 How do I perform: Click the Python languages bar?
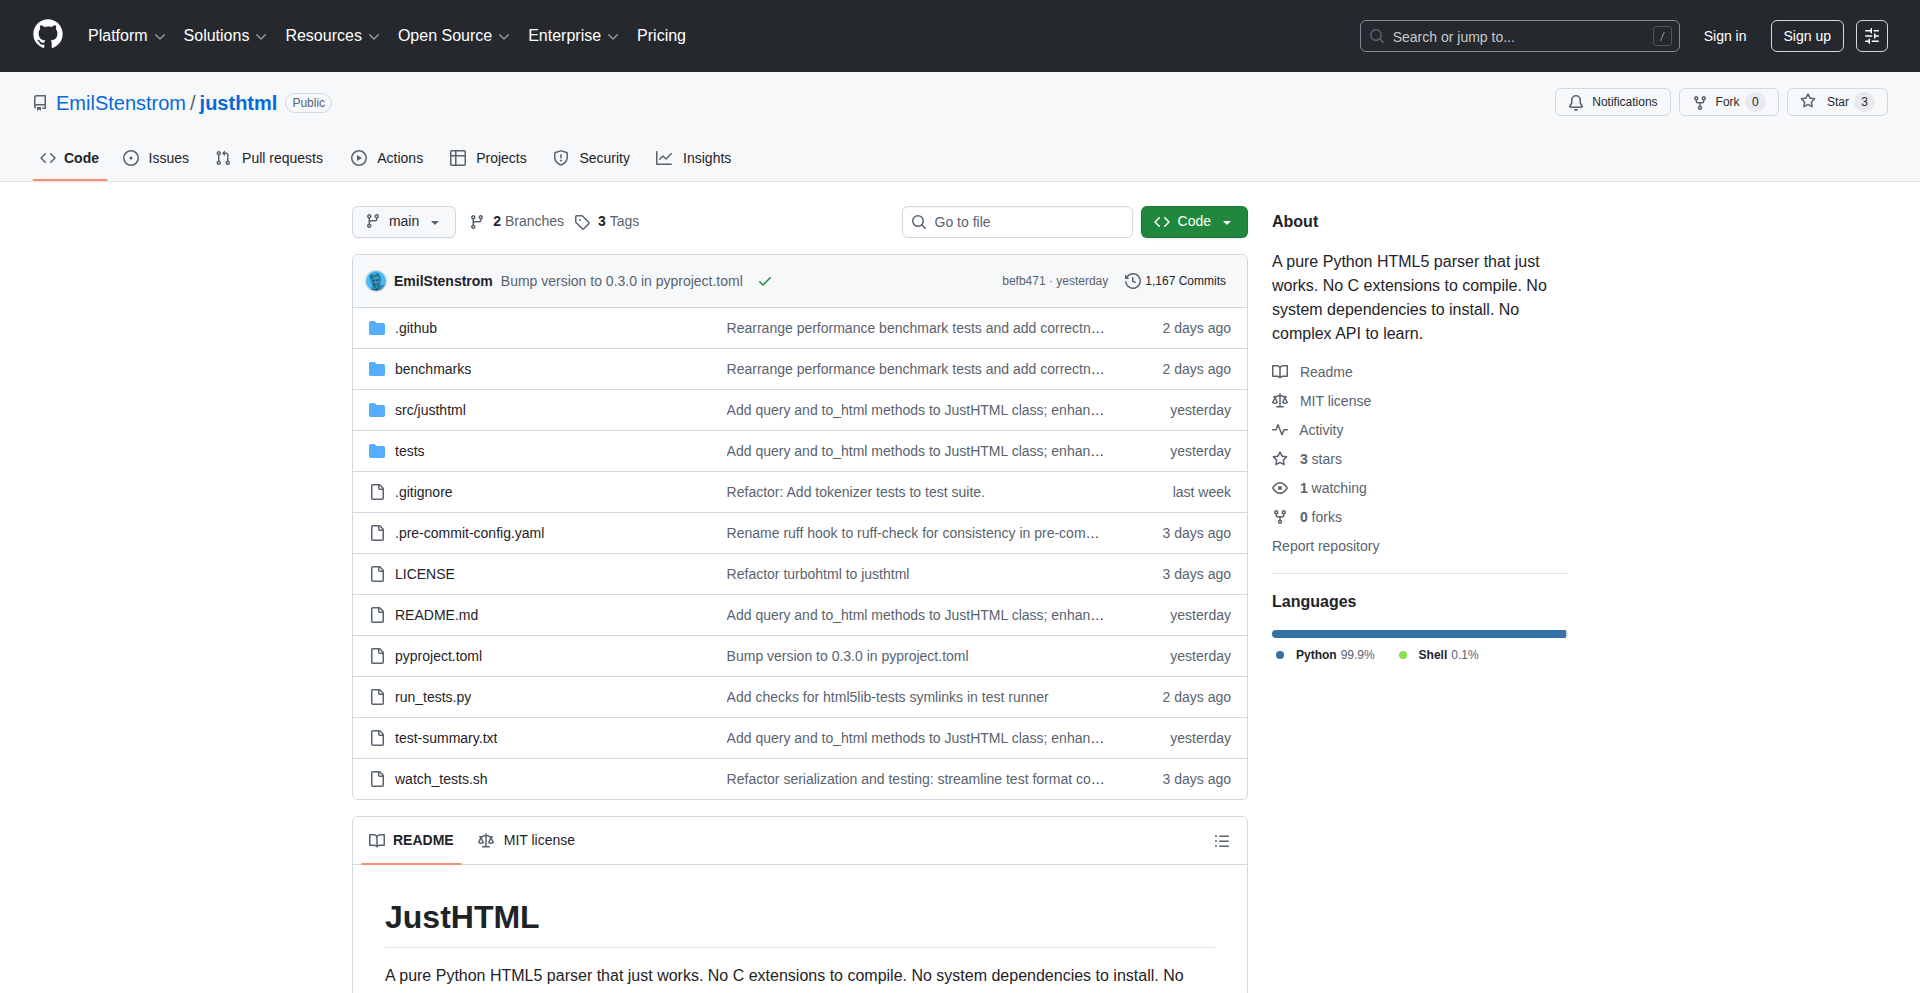coord(1418,634)
